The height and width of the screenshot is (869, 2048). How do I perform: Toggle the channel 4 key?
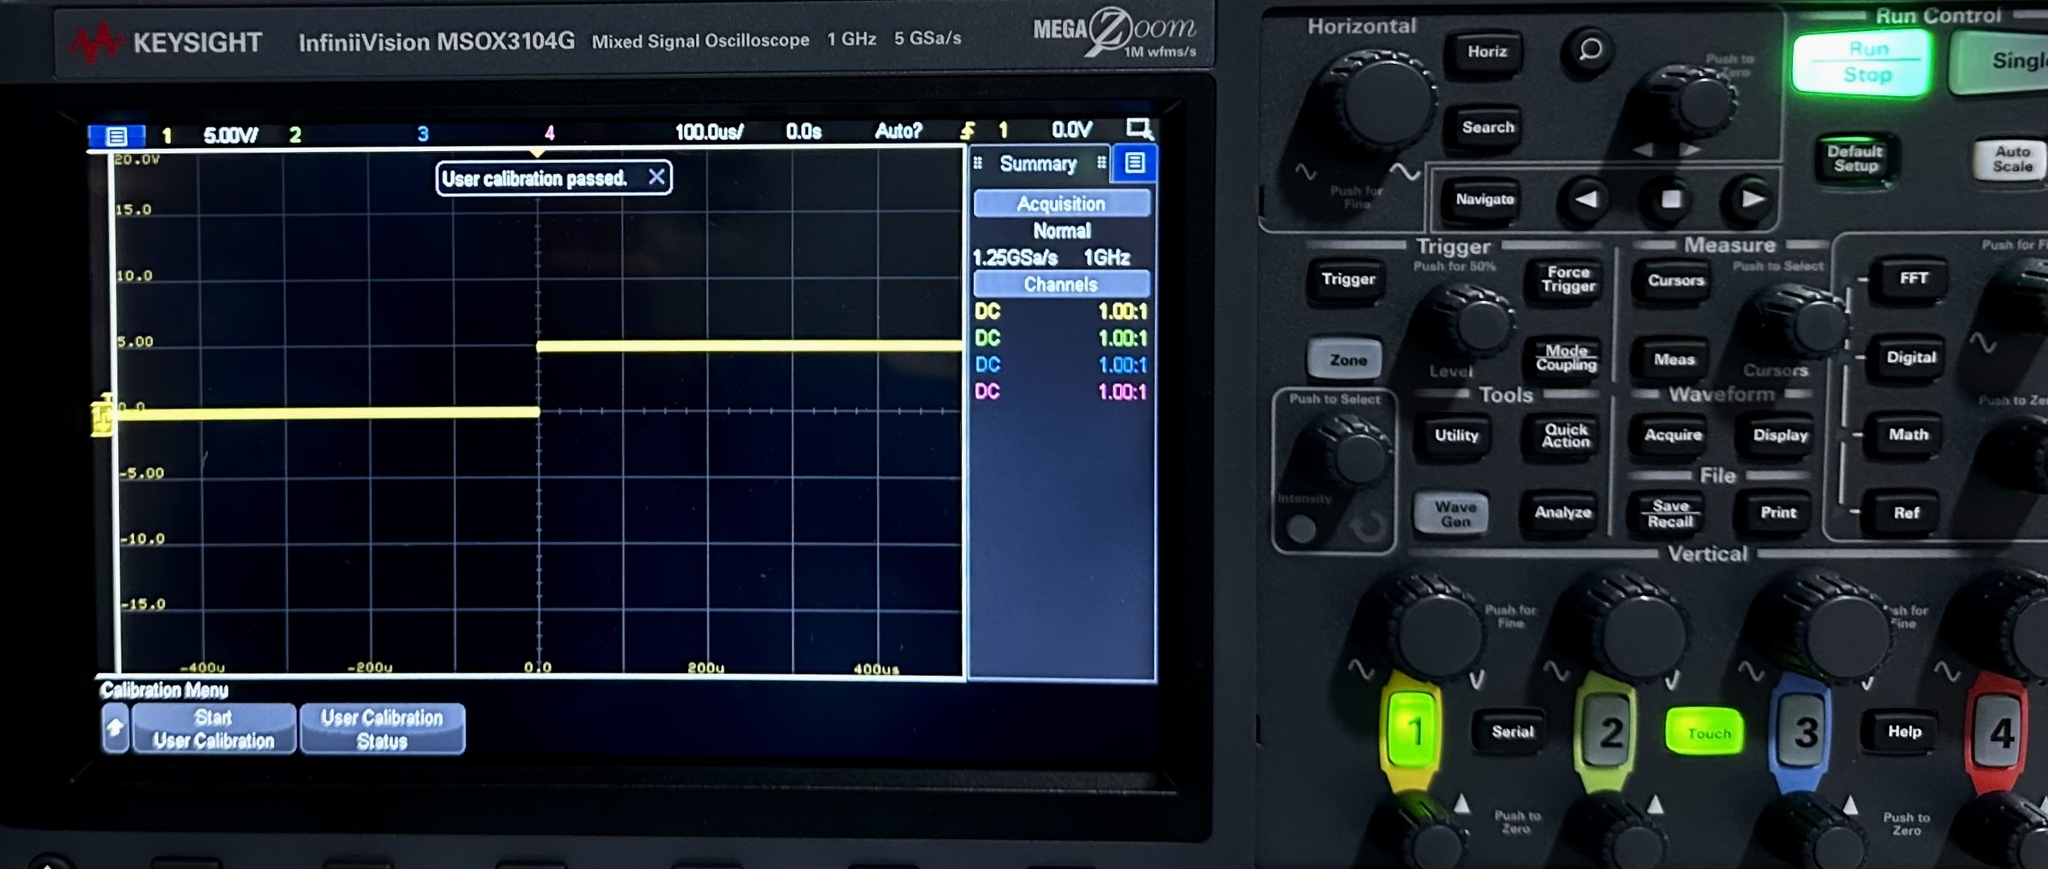[x=1998, y=733]
